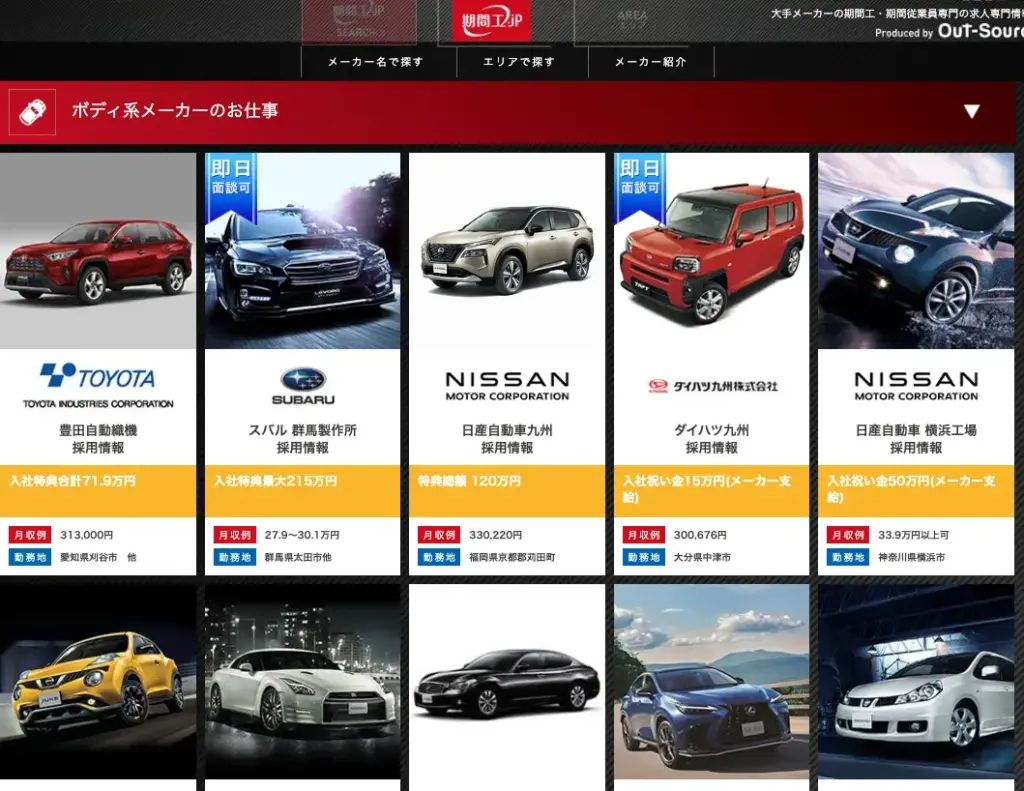Screen dimensions: 1024x791
Task: Click the salary text 27.9〜30.1万円
Action: point(302,535)
